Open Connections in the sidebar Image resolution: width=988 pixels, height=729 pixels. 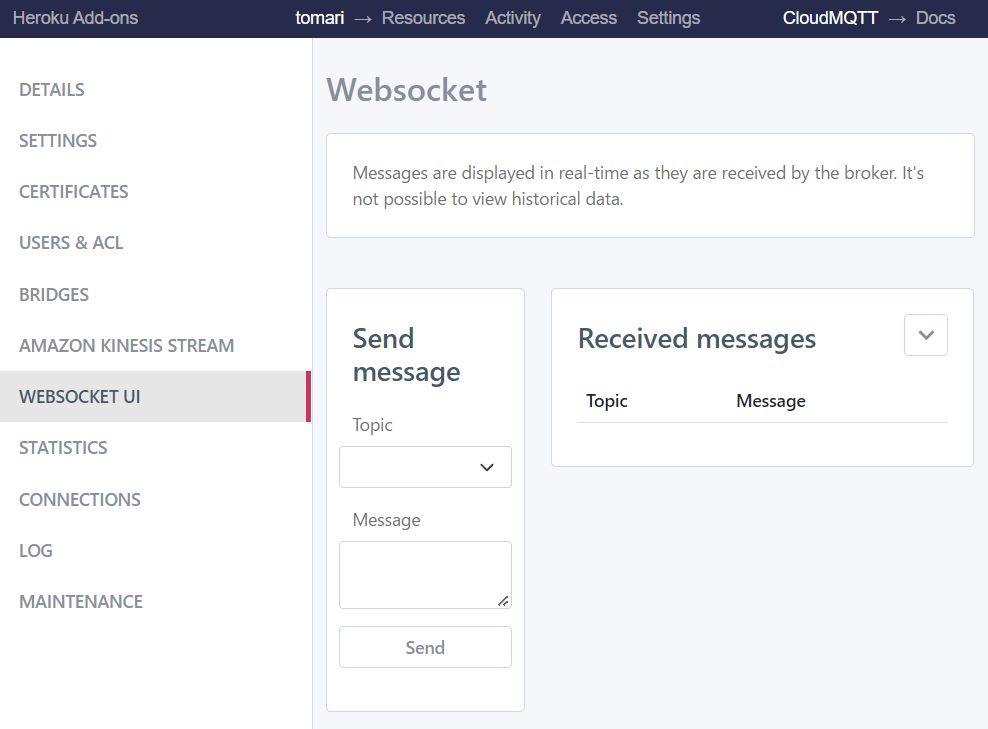pyautogui.click(x=80, y=500)
